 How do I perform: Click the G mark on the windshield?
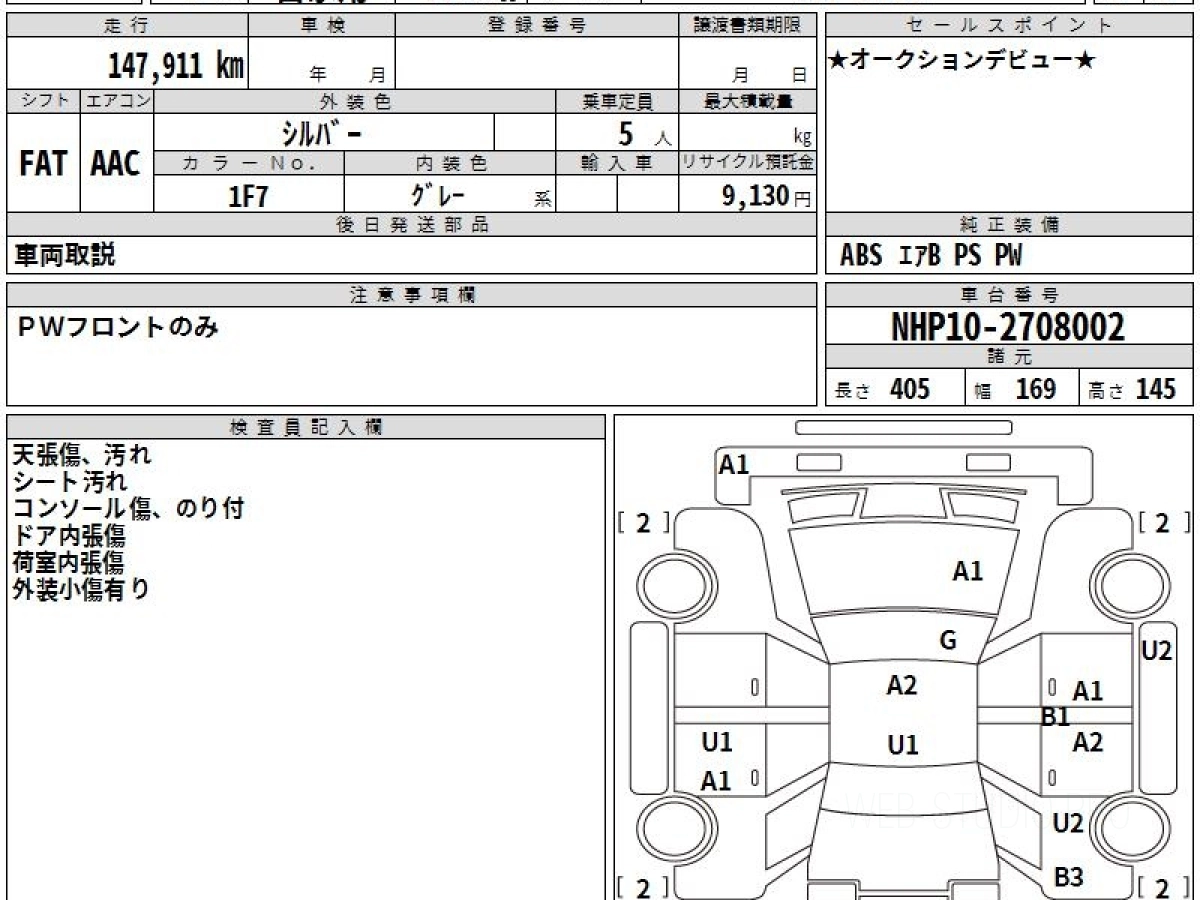tap(948, 641)
